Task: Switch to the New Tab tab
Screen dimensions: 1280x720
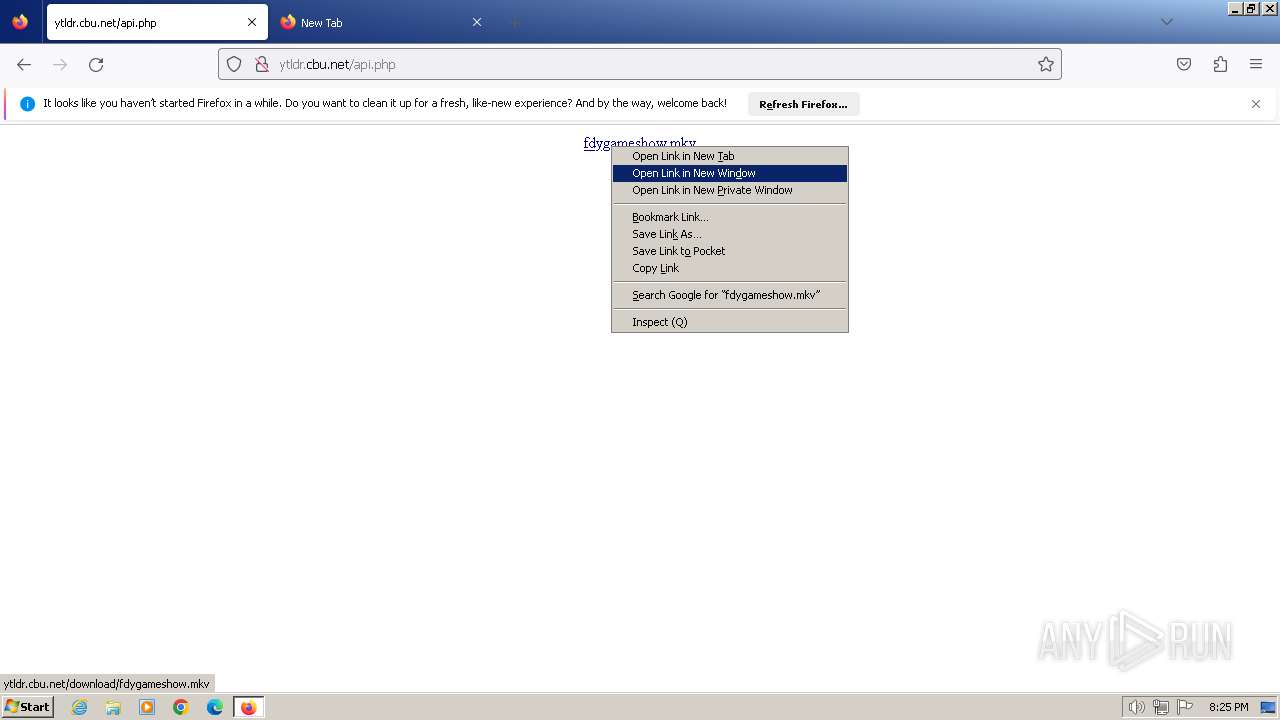Action: 382,22
